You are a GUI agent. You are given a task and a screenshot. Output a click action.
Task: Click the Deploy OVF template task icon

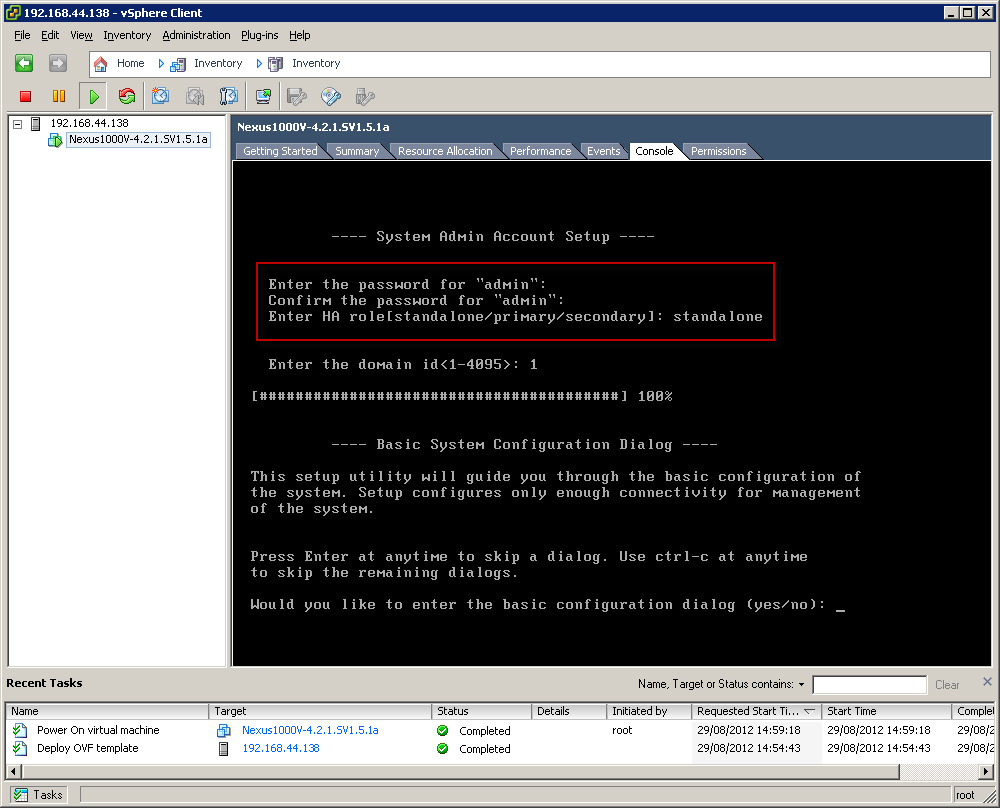(20, 748)
